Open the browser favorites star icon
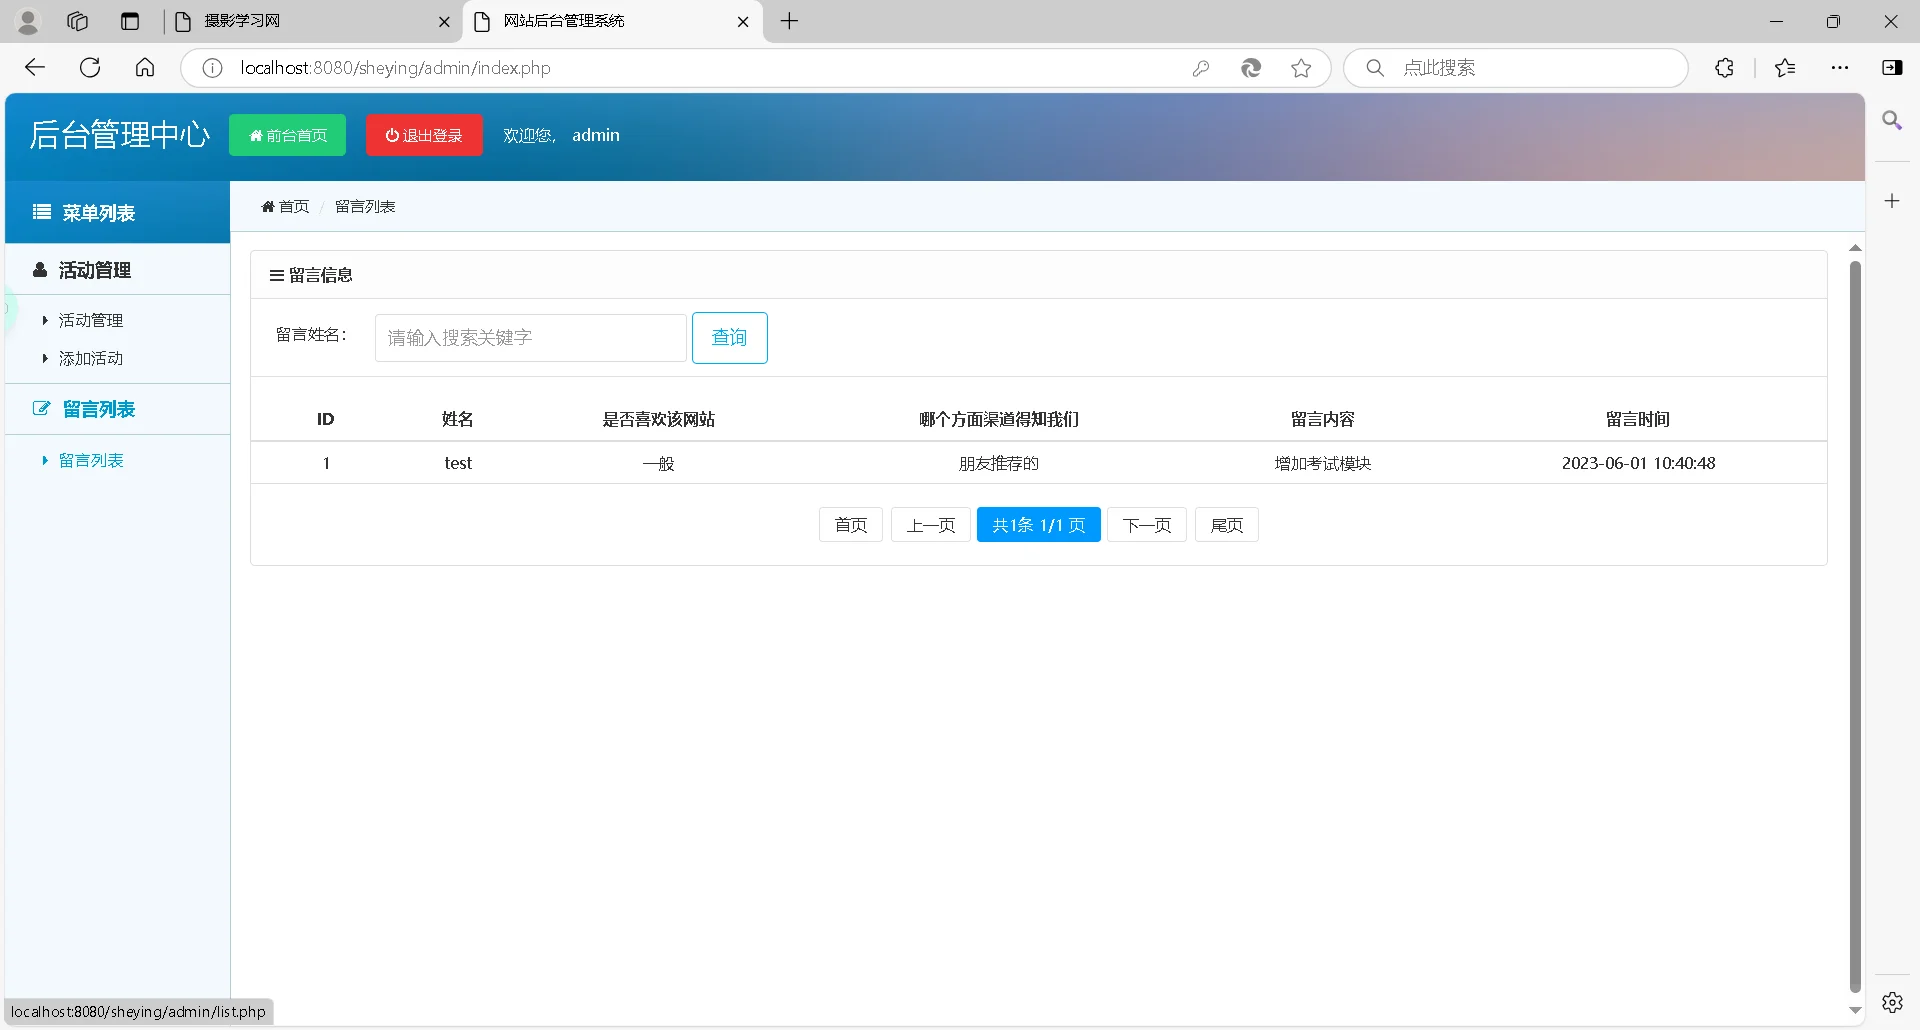Screen dimensions: 1920x1030 [x=1786, y=67]
